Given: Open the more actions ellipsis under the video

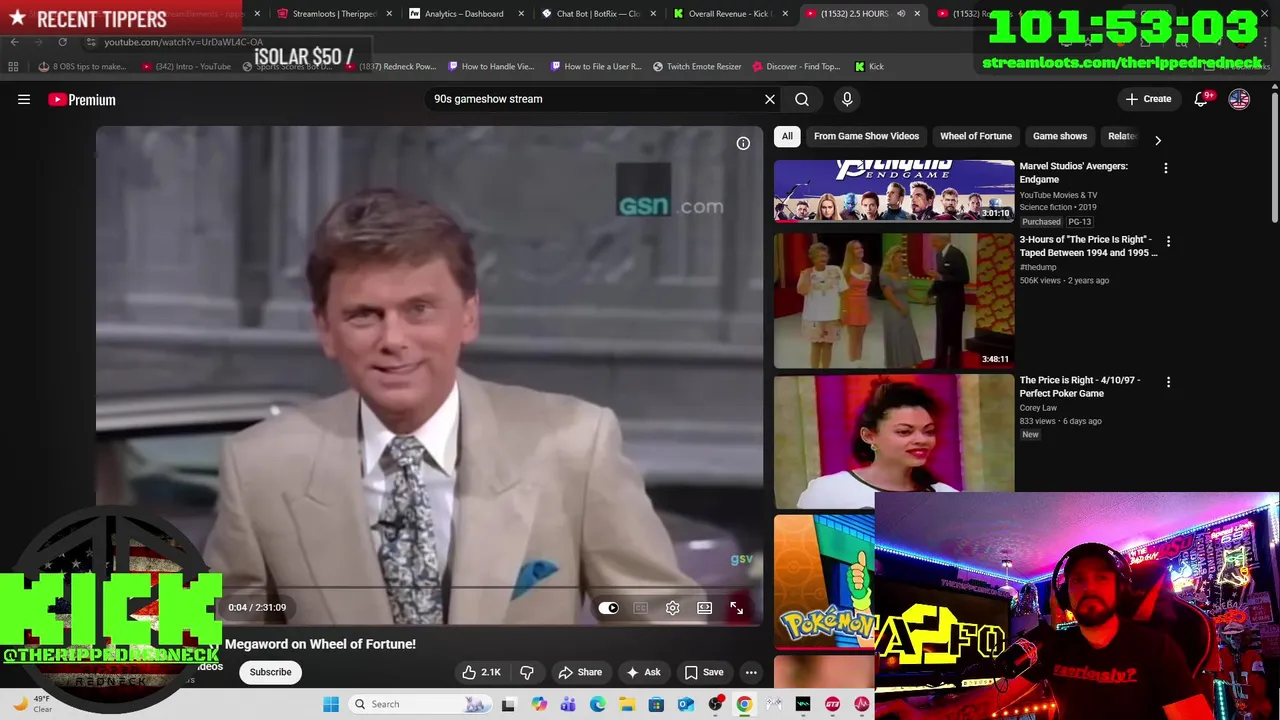Looking at the screenshot, I should 751,672.
